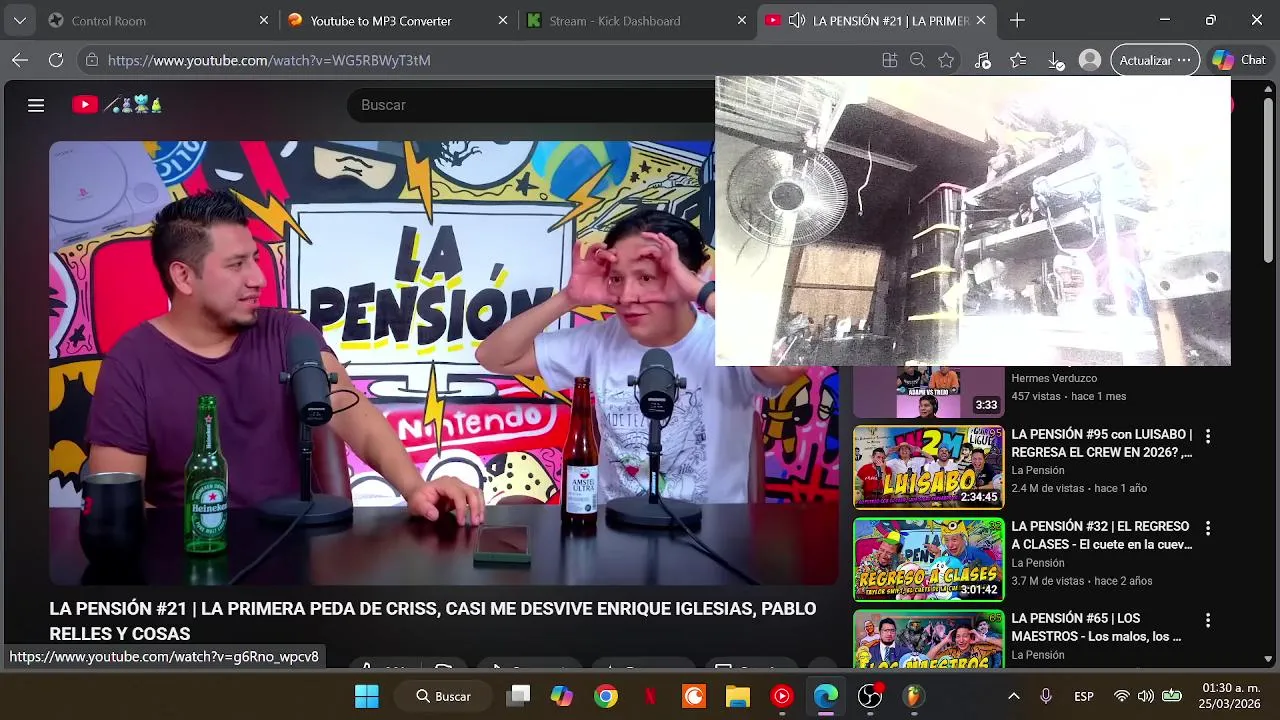Open OBS Studio from the taskbar
This screenshot has width=1280, height=720.
tap(870, 696)
